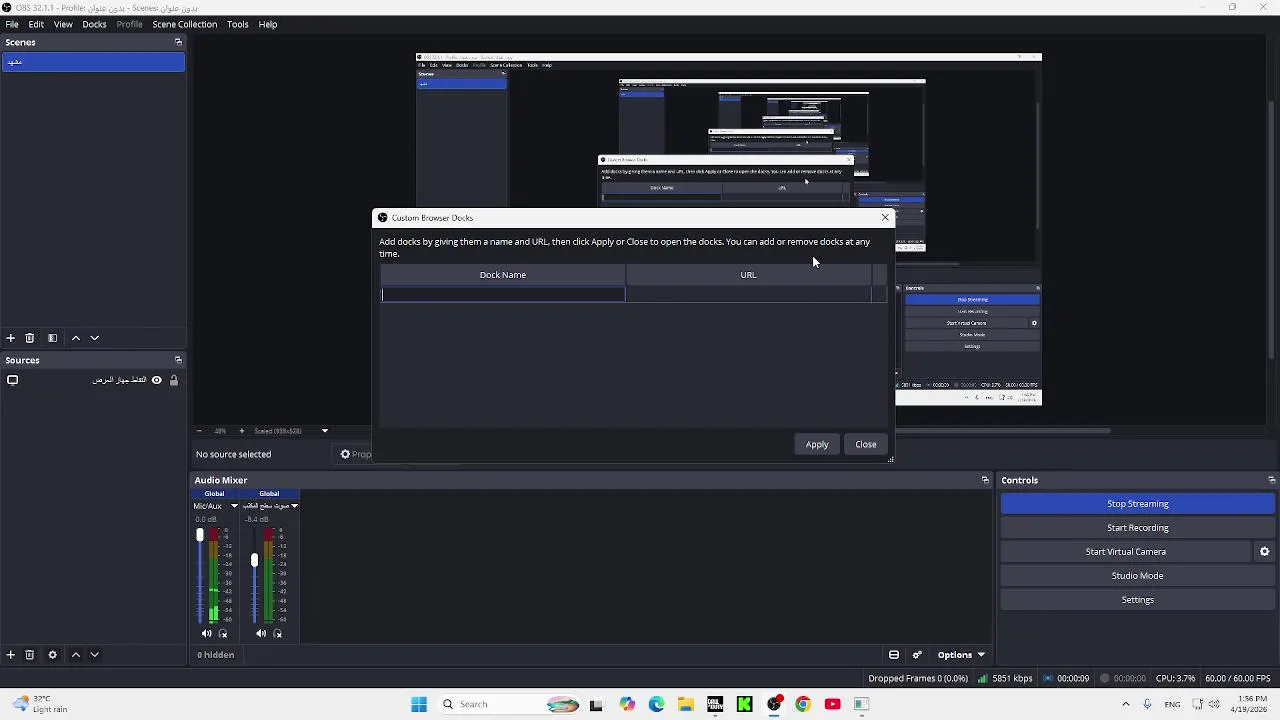Open virtual camera settings gear icon

click(1264, 552)
